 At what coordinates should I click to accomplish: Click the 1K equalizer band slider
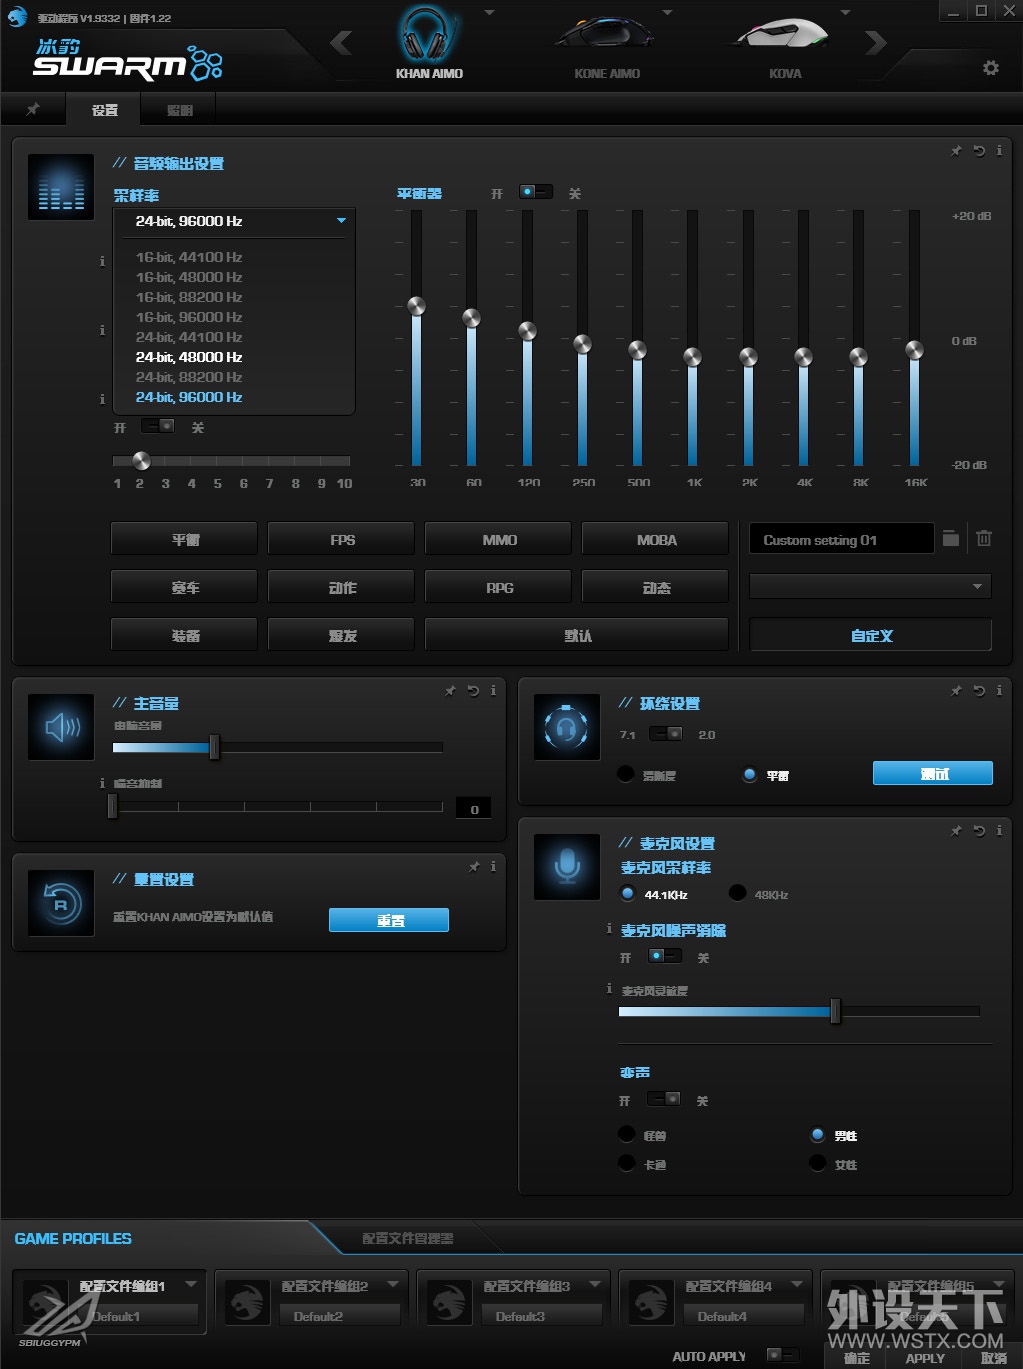[x=692, y=356]
